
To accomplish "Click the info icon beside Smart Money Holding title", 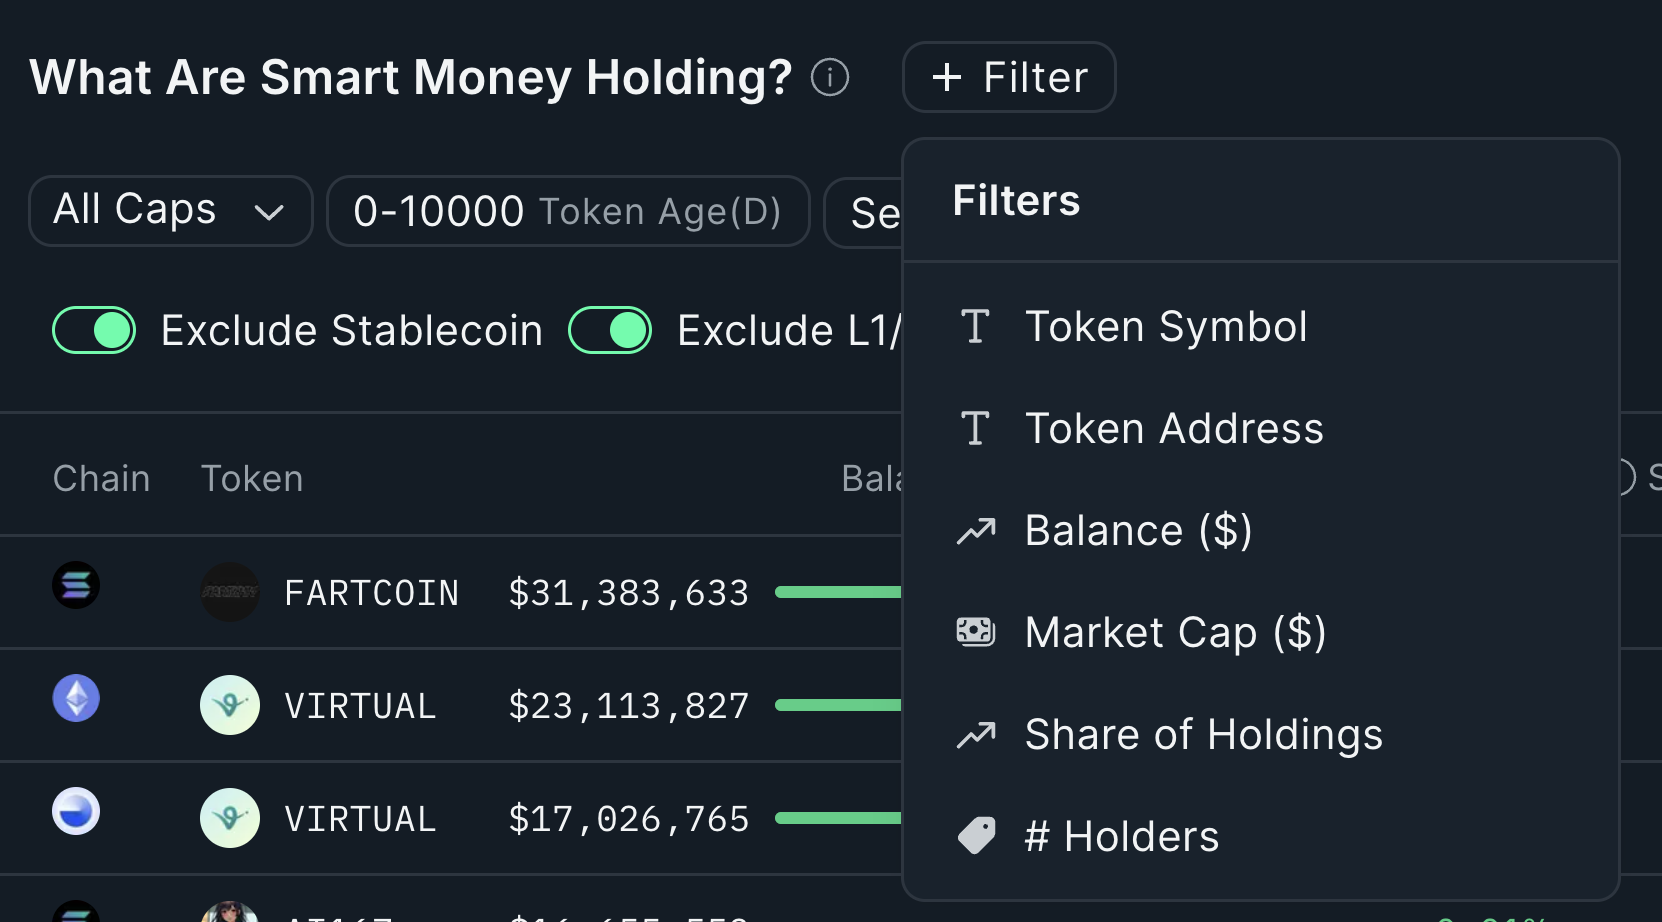I will (x=830, y=77).
